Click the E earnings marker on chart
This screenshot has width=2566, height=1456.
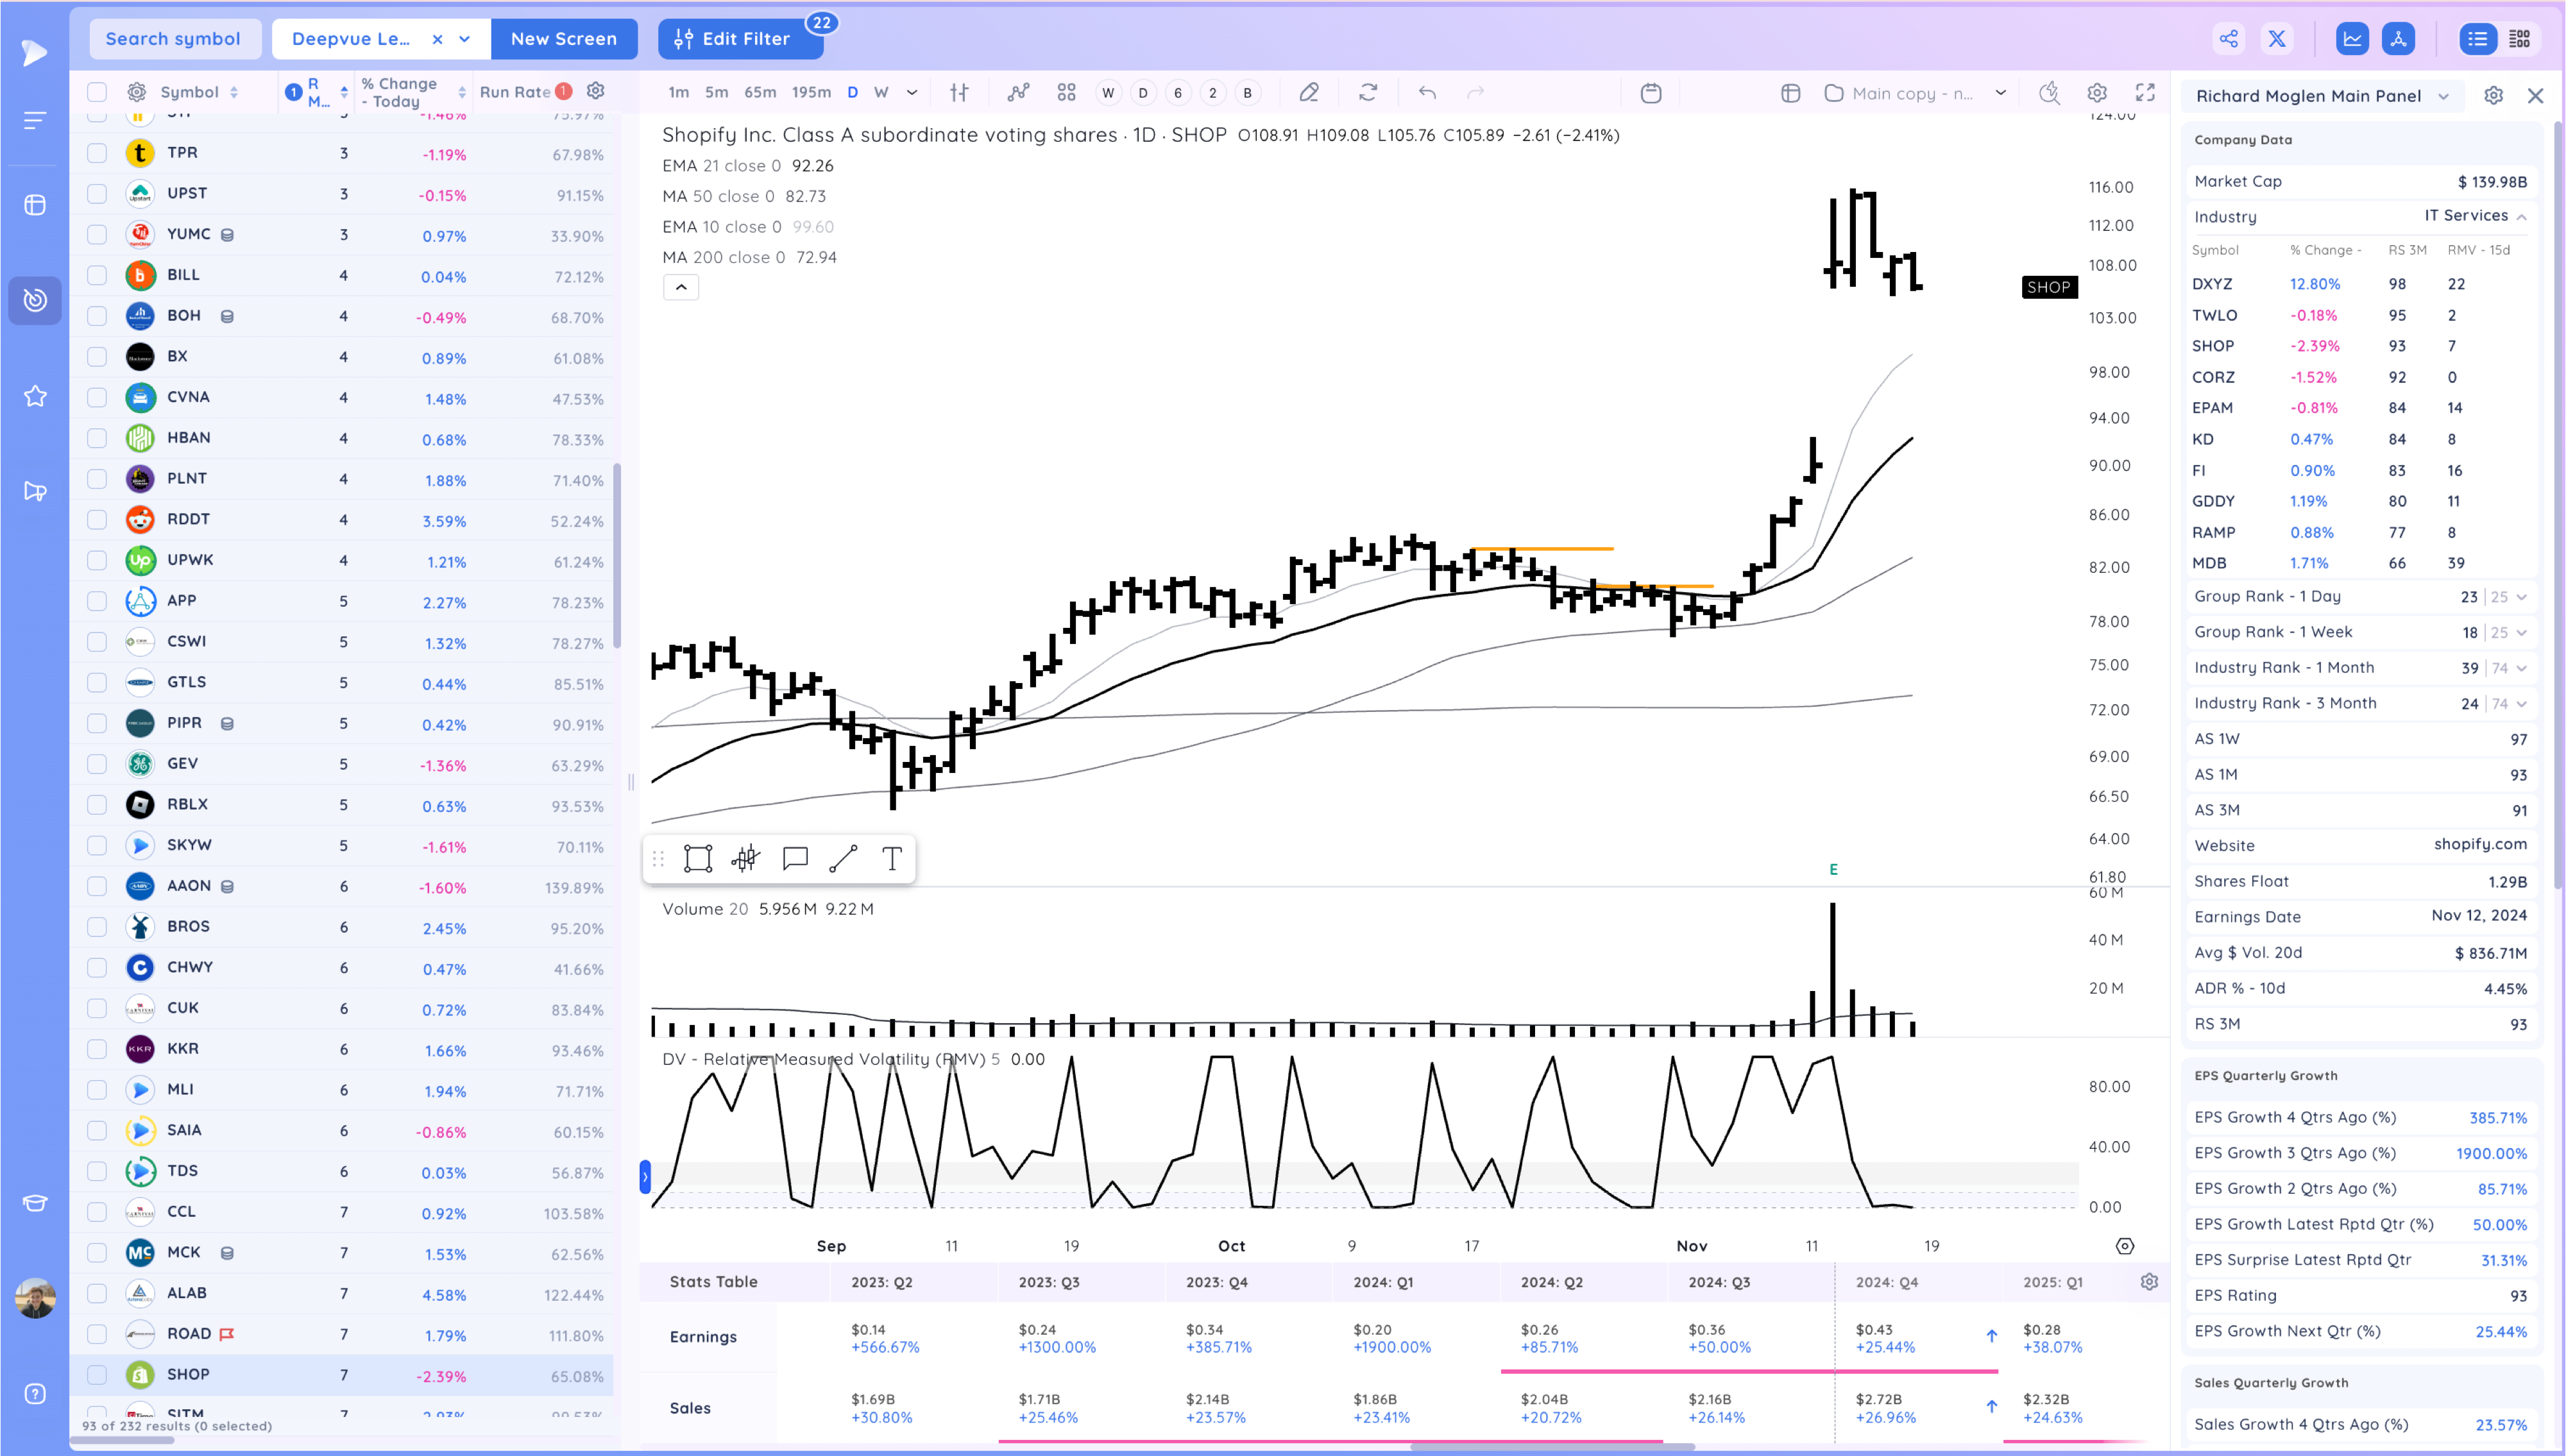coord(1833,870)
